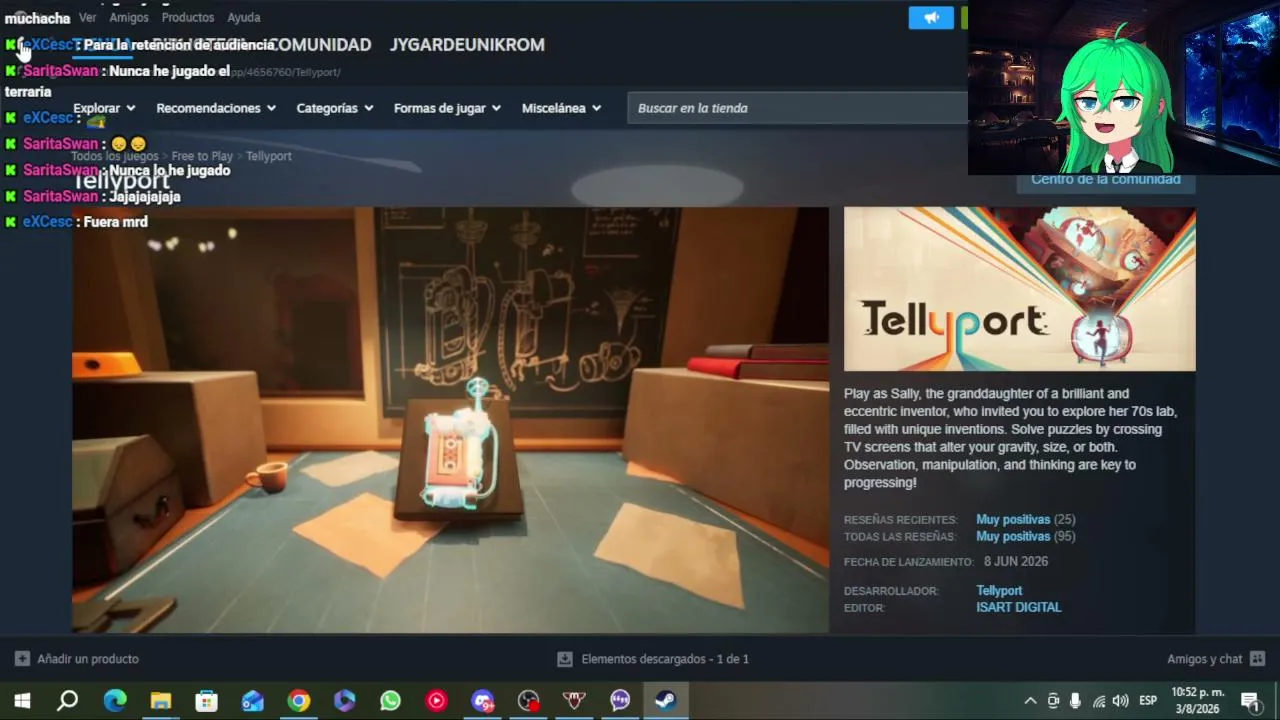Open the Windows Start menu
The image size is (1280, 720).
tap(22, 700)
